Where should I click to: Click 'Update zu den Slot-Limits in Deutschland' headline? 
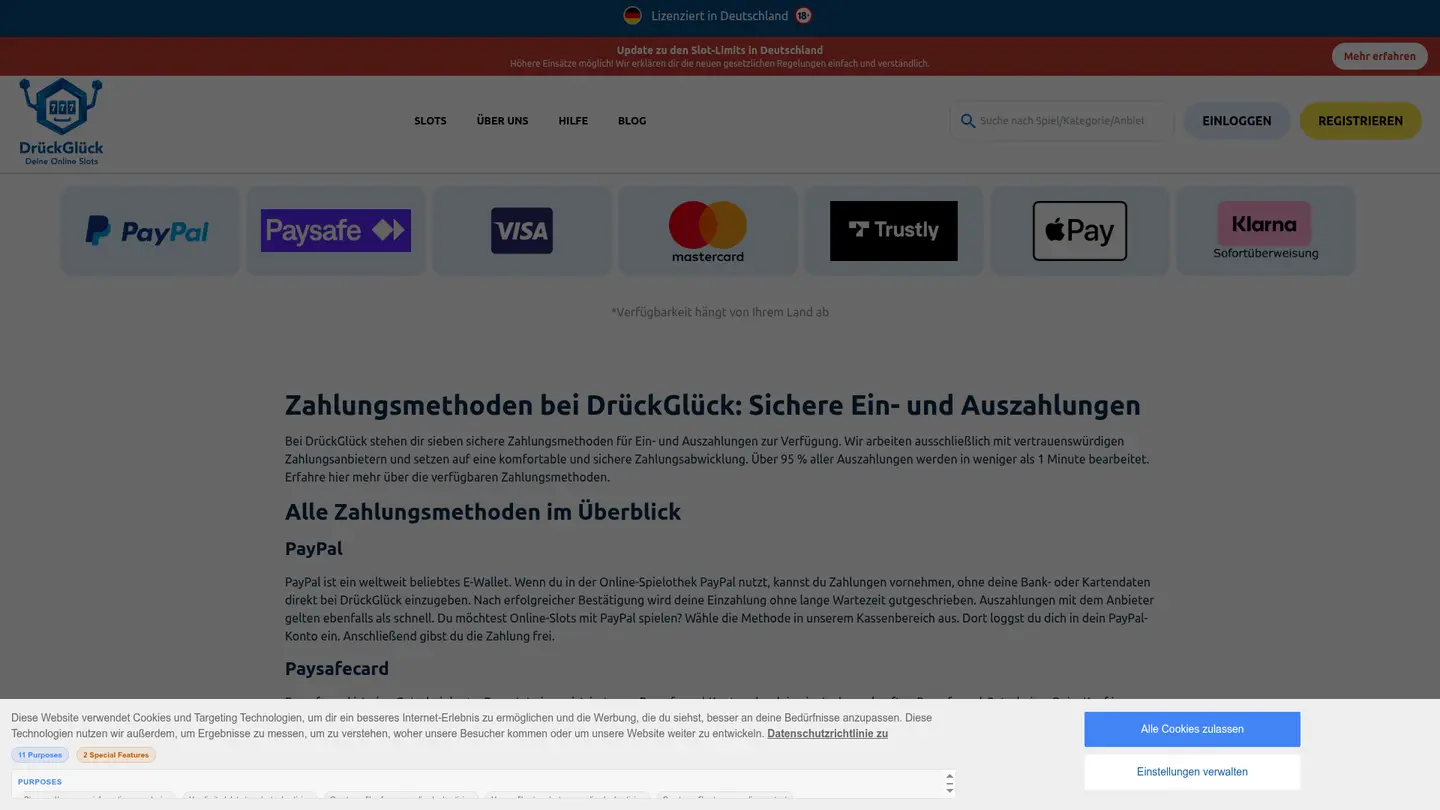pos(720,50)
